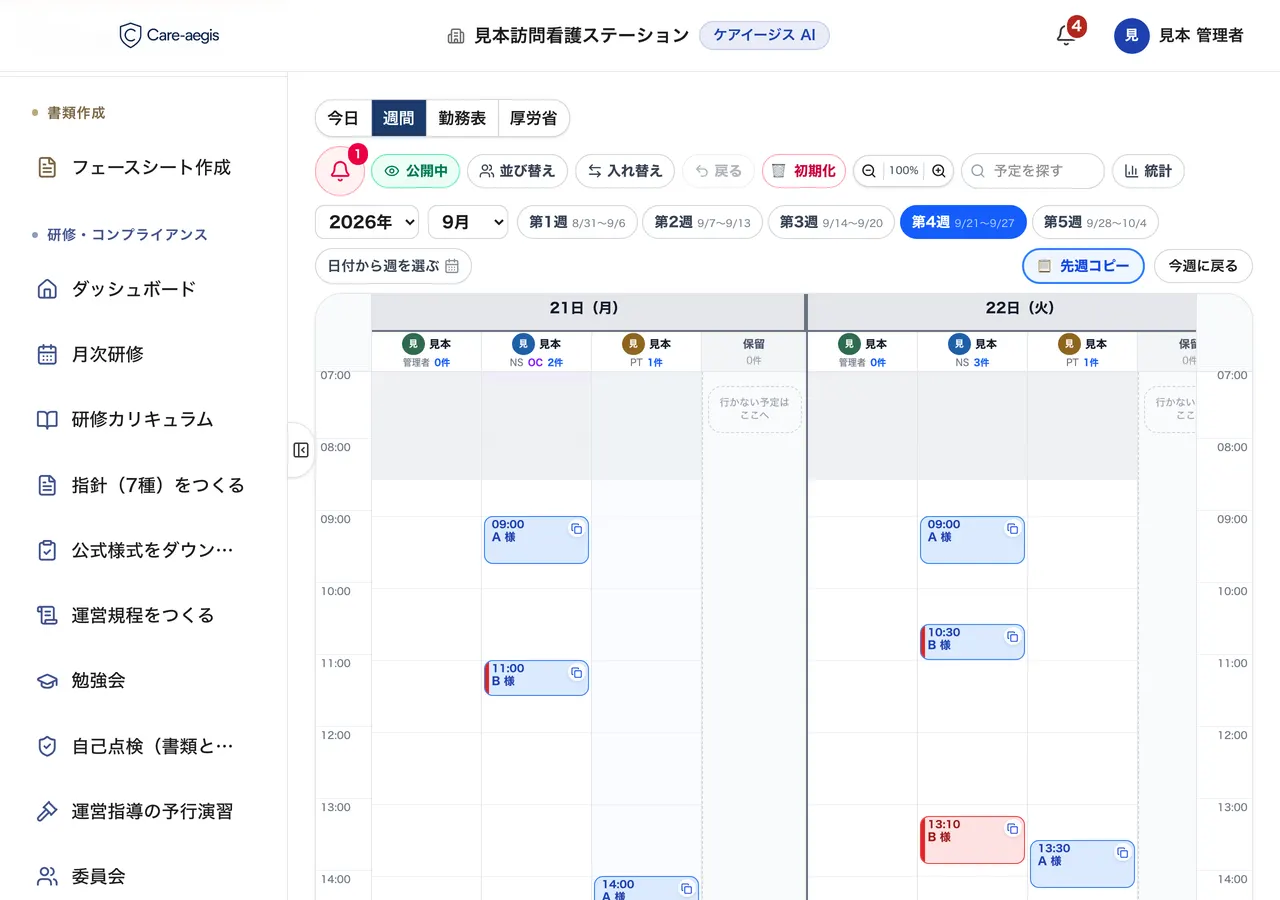Click the 先週コピー button

click(1083, 266)
